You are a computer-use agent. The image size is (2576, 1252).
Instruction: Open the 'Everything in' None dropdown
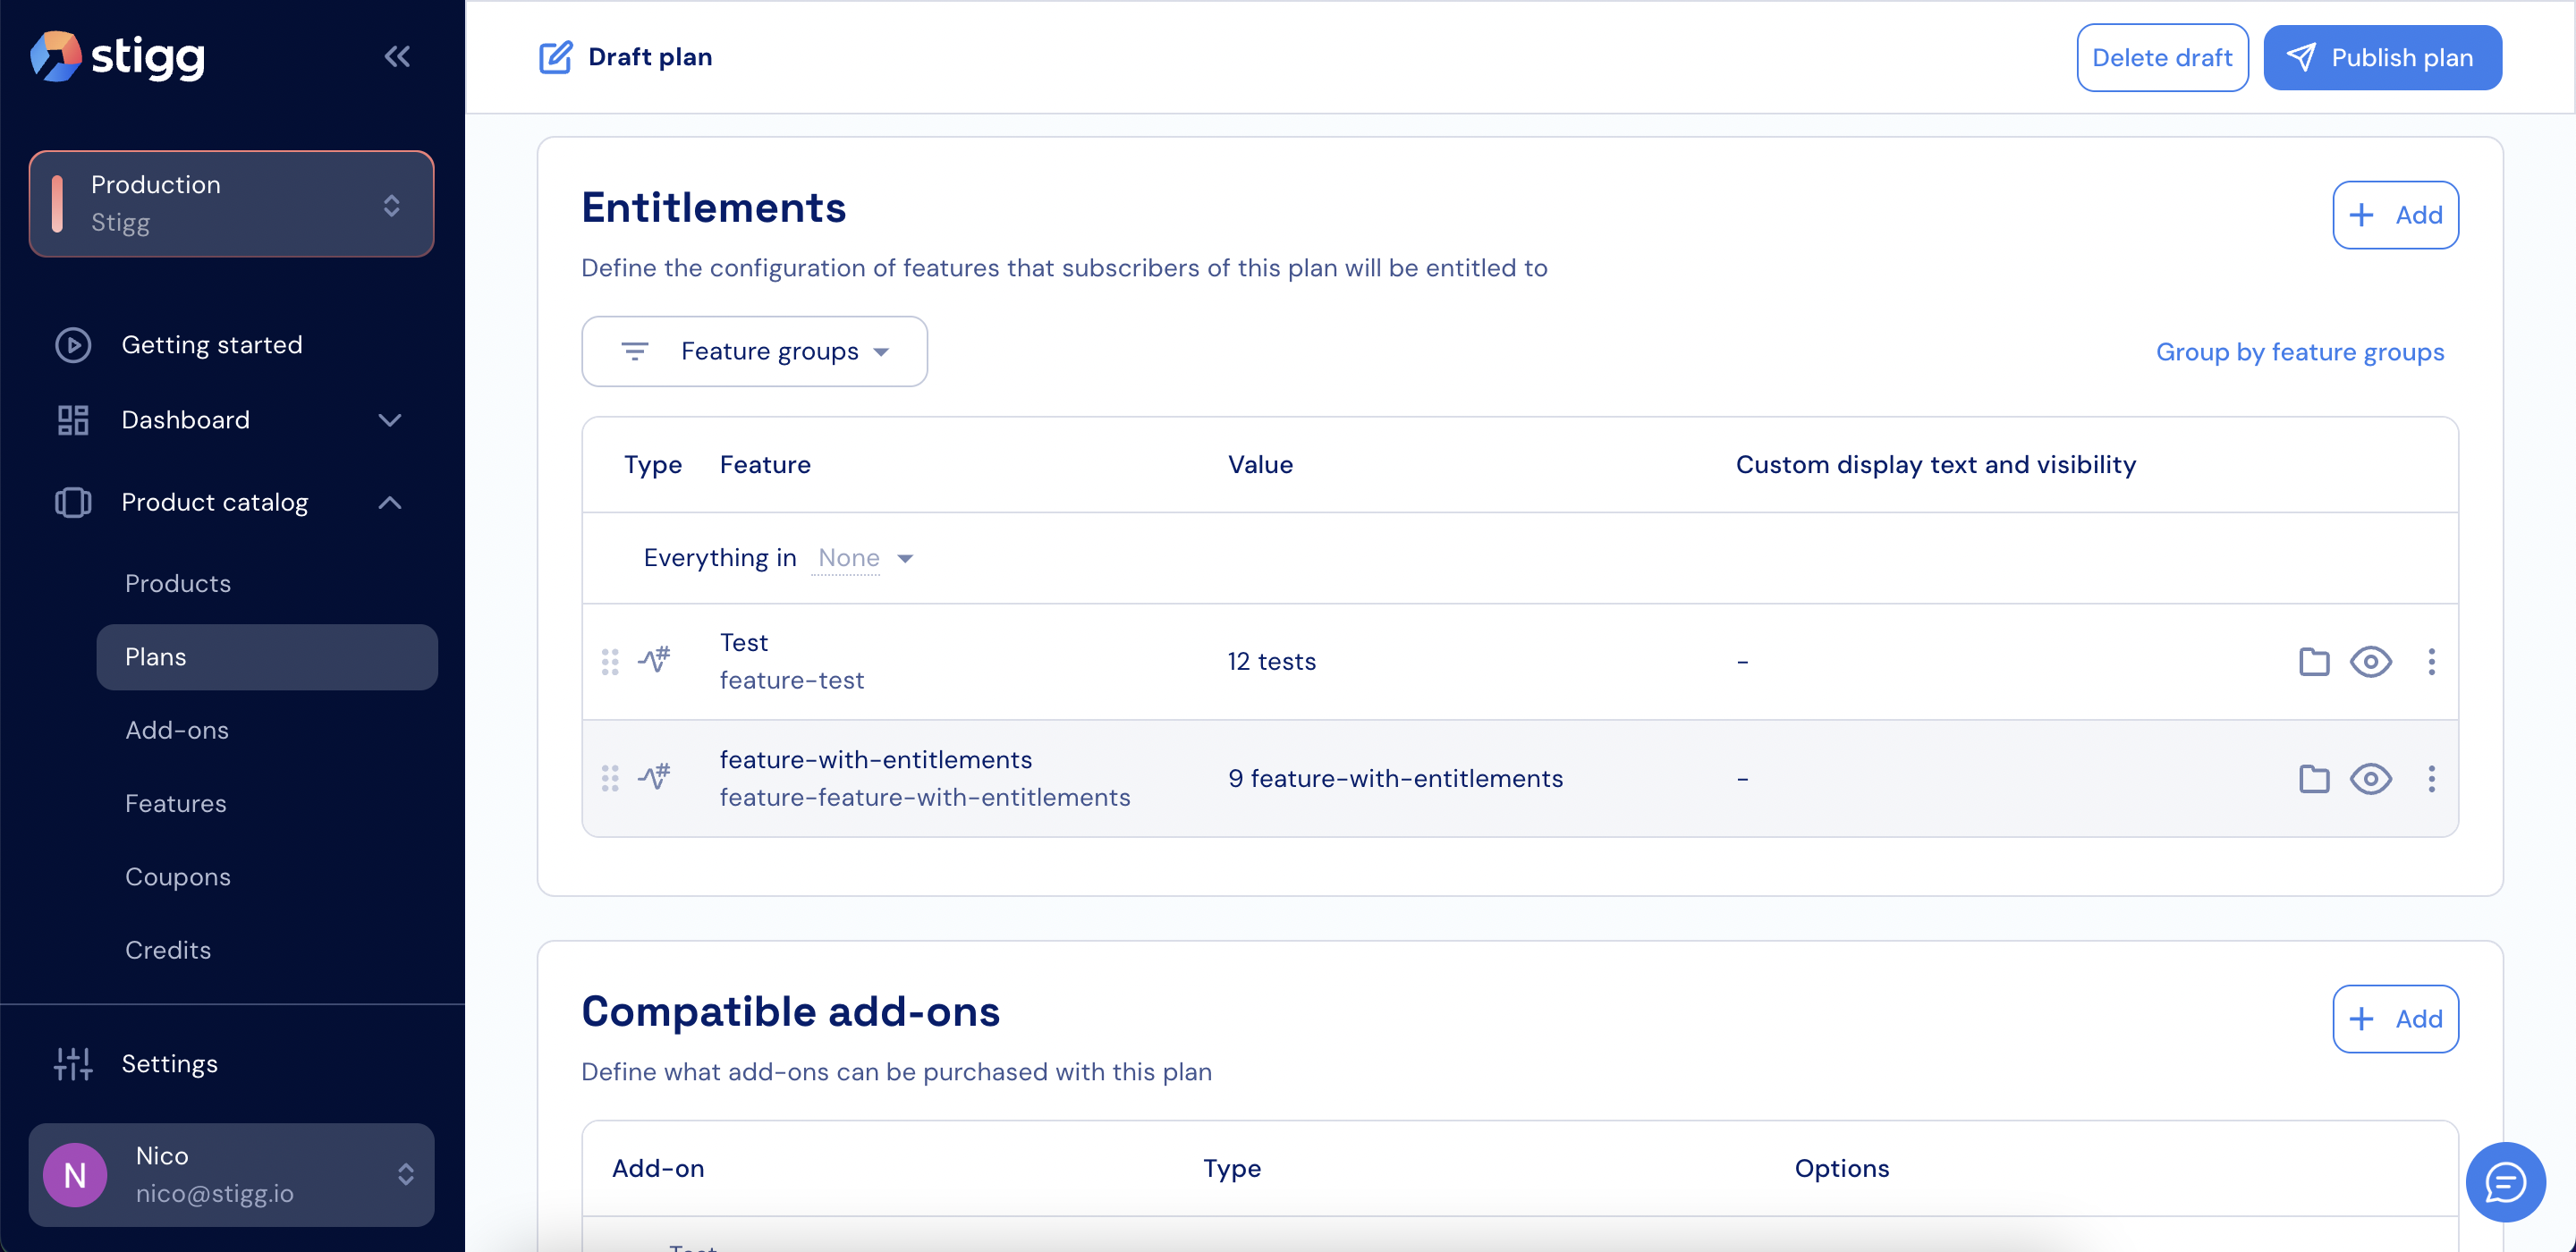point(865,558)
